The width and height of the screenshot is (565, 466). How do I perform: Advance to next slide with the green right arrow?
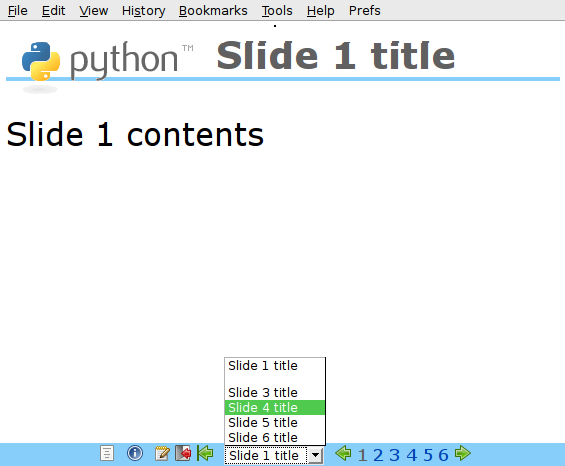[x=463, y=453]
